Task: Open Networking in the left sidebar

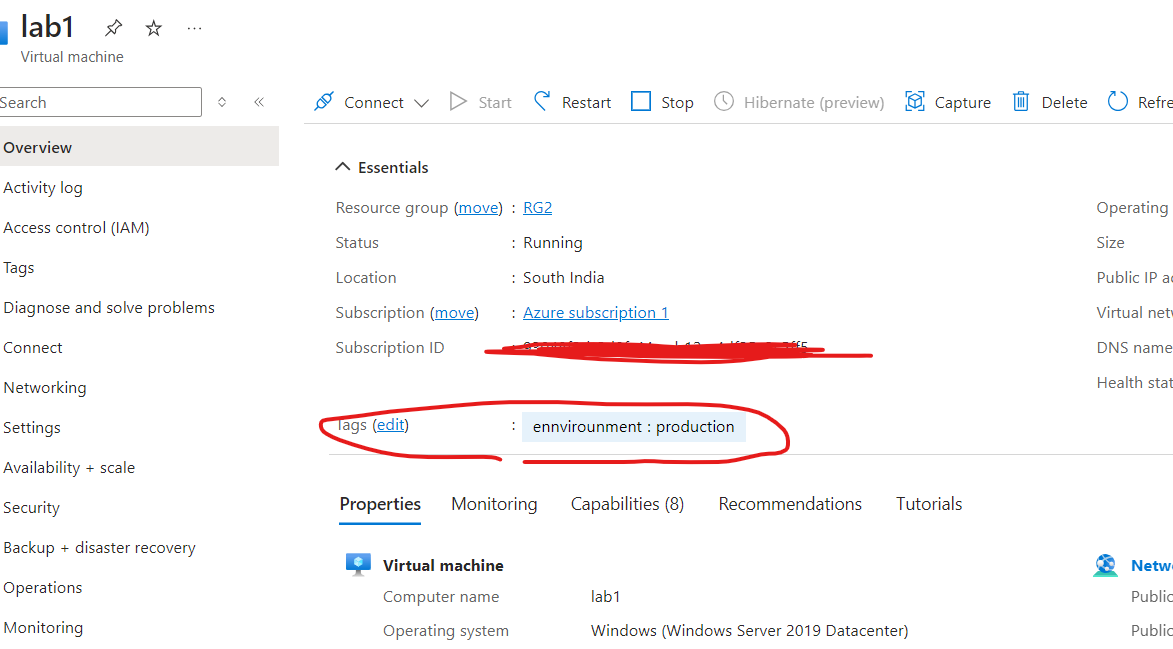Action: pyautogui.click(x=45, y=387)
